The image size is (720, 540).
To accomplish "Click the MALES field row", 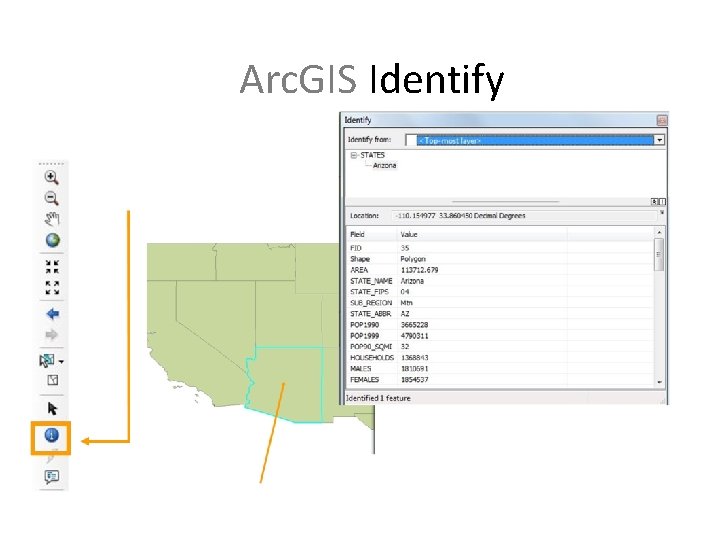I will pyautogui.click(x=501, y=369).
